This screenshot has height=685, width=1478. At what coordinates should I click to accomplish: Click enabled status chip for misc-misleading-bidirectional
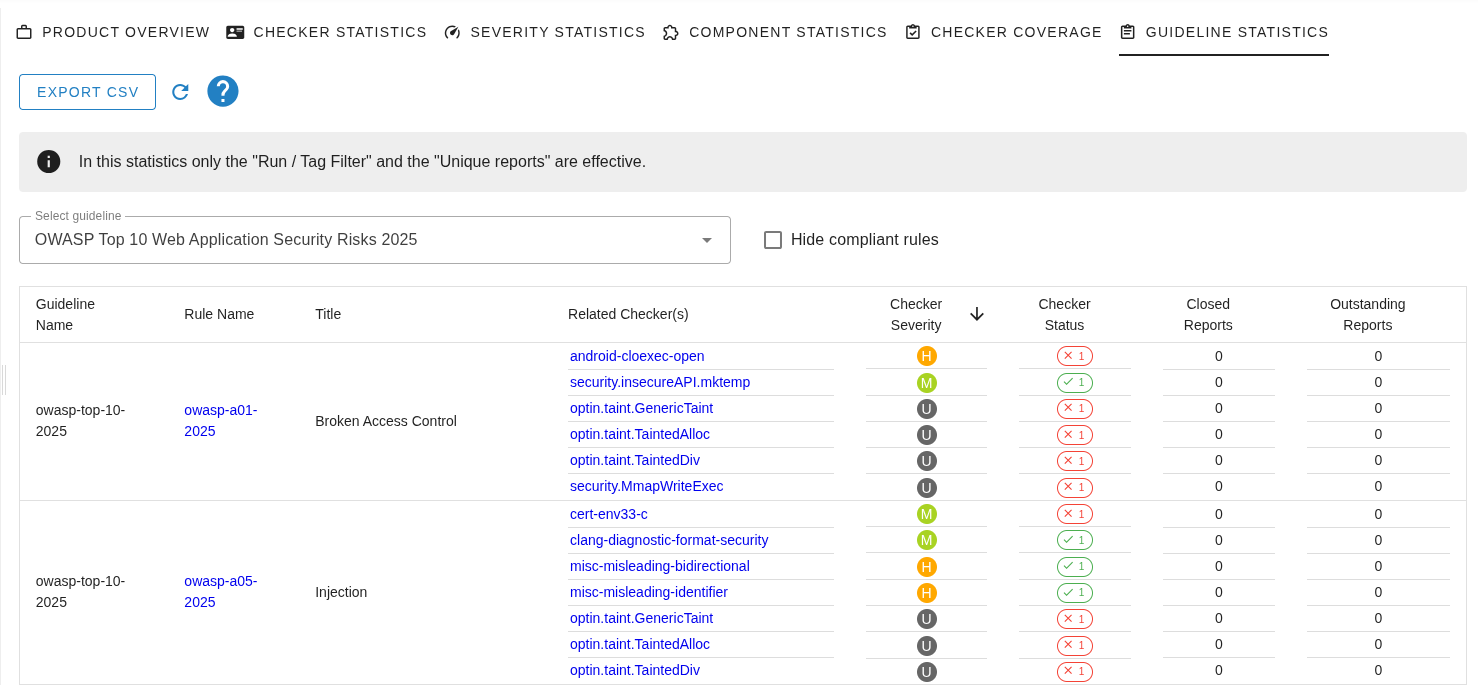[x=1075, y=566]
